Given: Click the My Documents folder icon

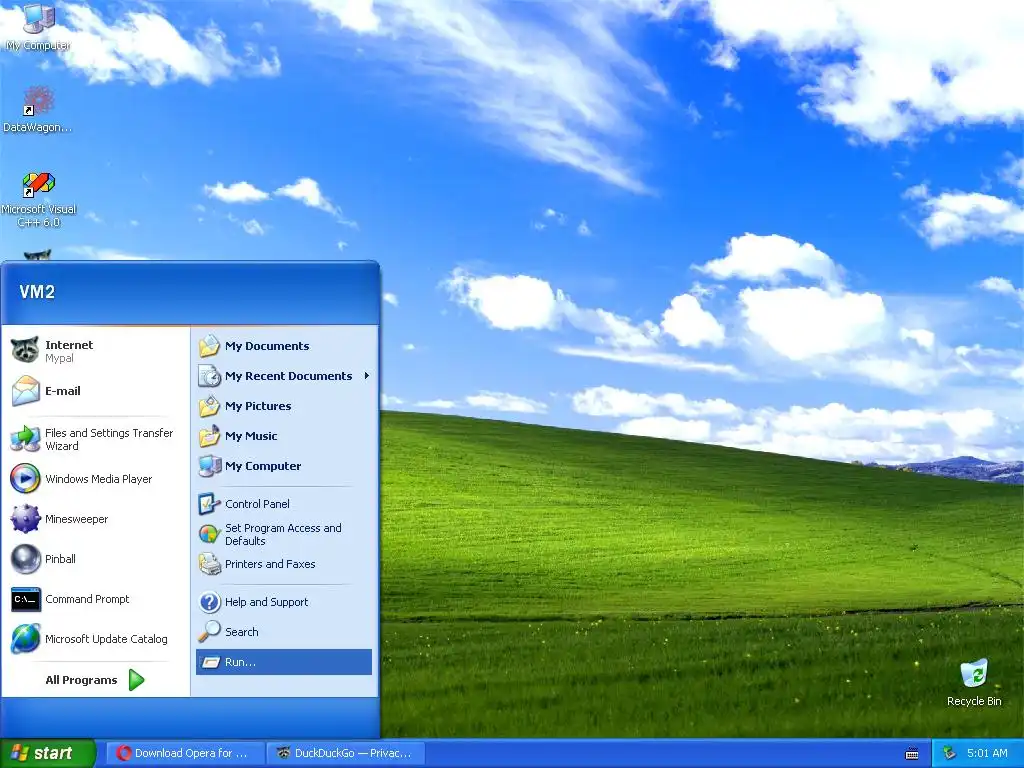Looking at the screenshot, I should pyautogui.click(x=210, y=345).
